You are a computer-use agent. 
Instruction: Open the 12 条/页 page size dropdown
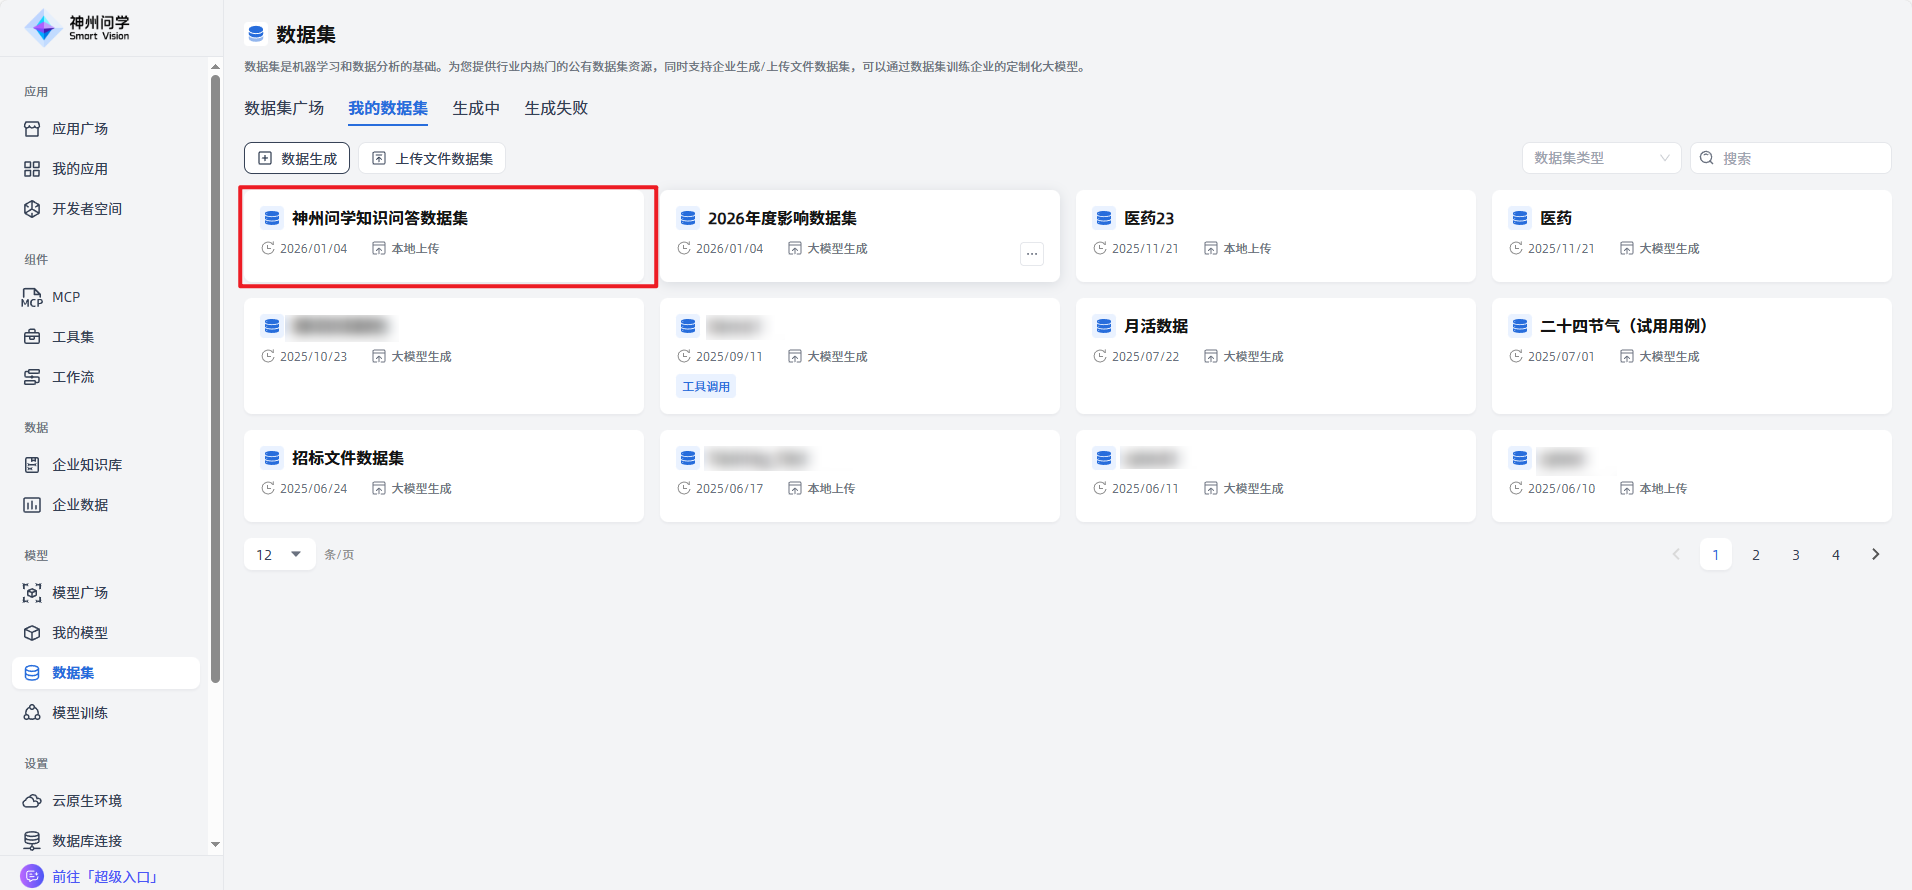(279, 554)
